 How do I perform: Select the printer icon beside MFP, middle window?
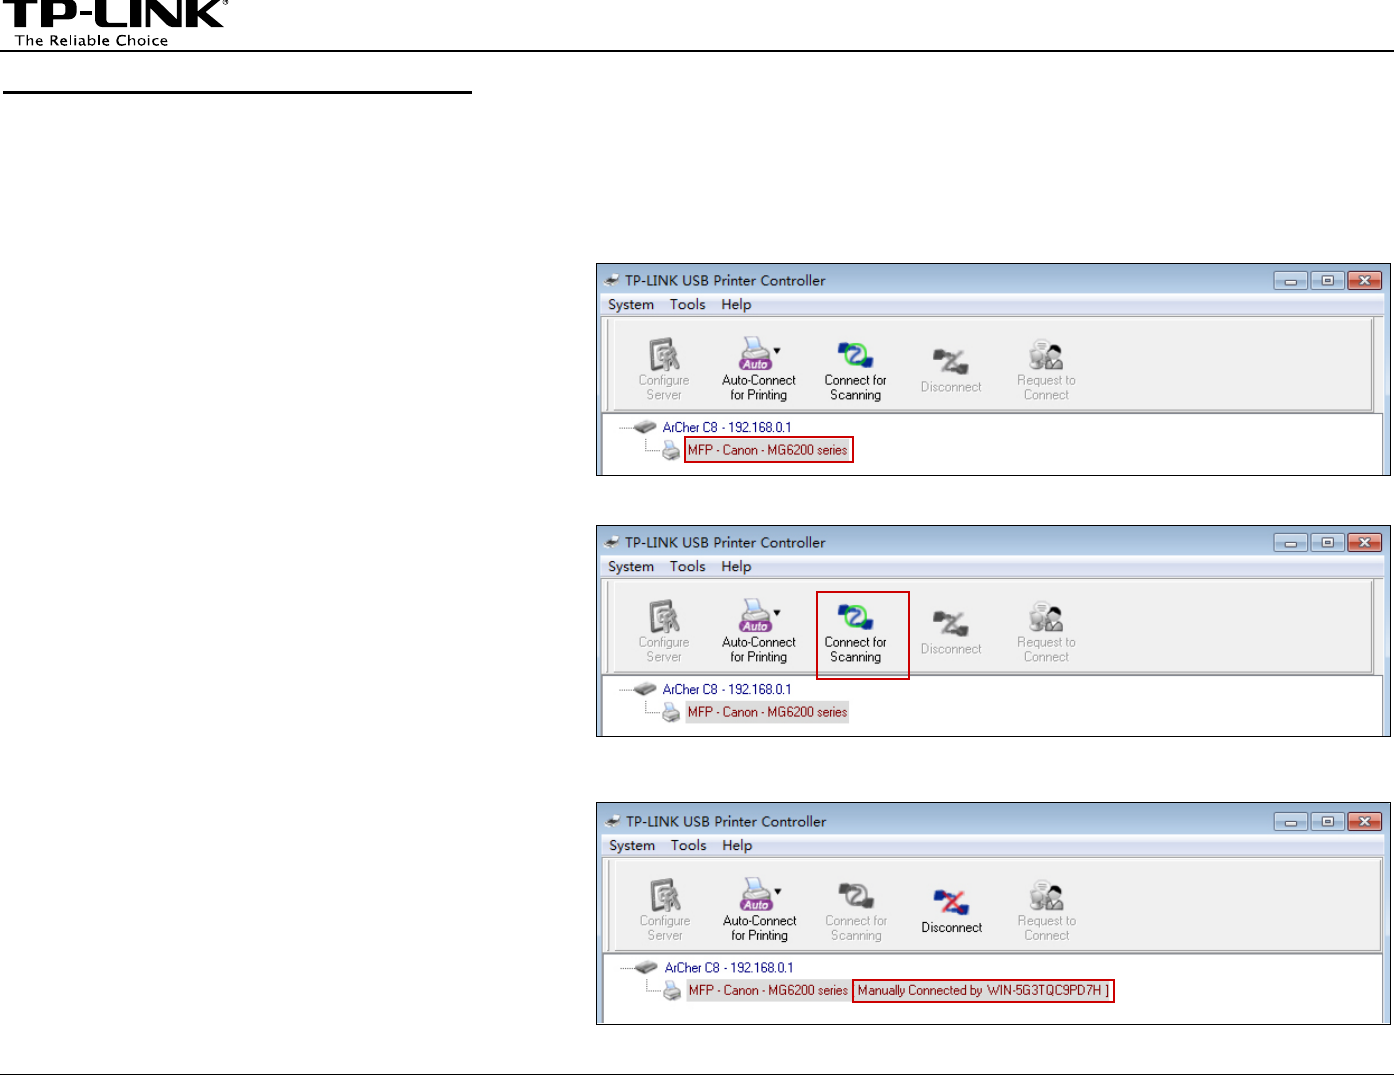[671, 712]
